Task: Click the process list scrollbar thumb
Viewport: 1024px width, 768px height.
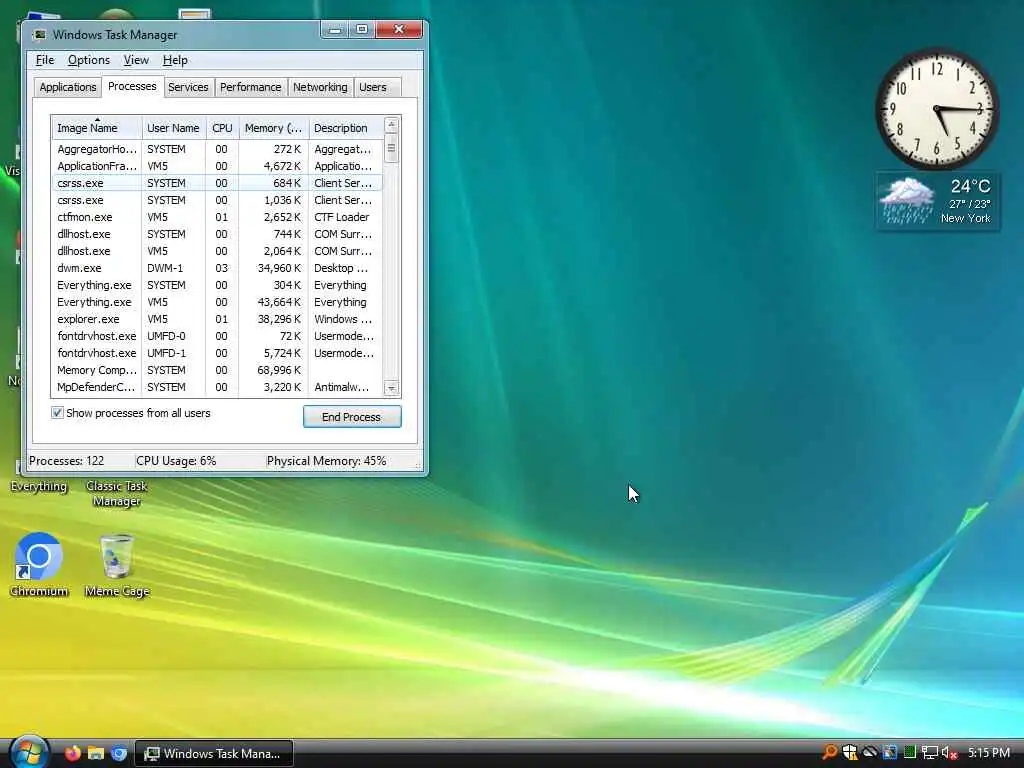Action: [x=391, y=148]
